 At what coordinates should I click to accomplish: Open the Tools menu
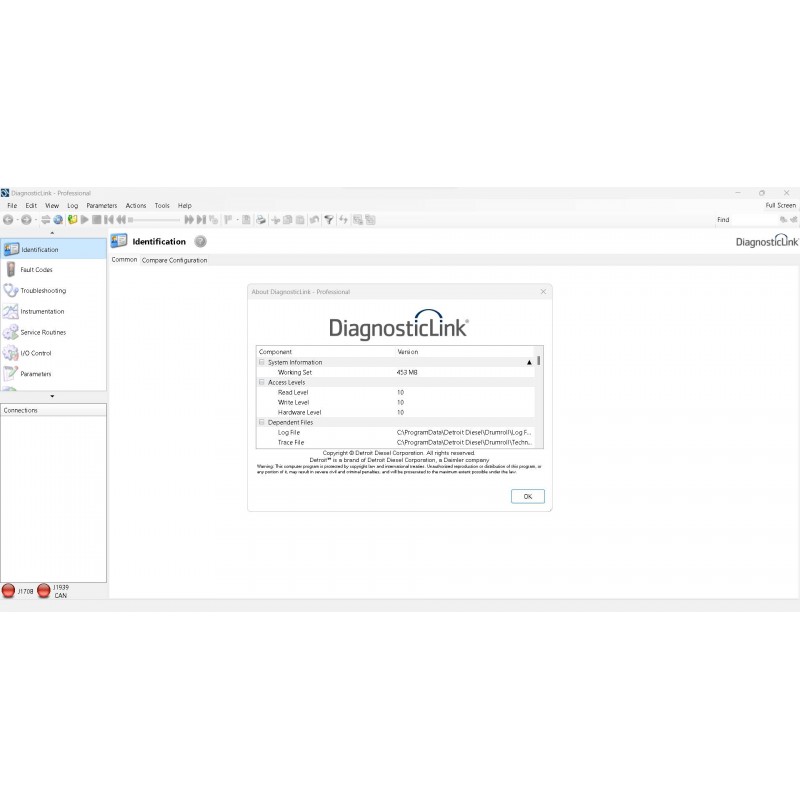click(x=162, y=206)
